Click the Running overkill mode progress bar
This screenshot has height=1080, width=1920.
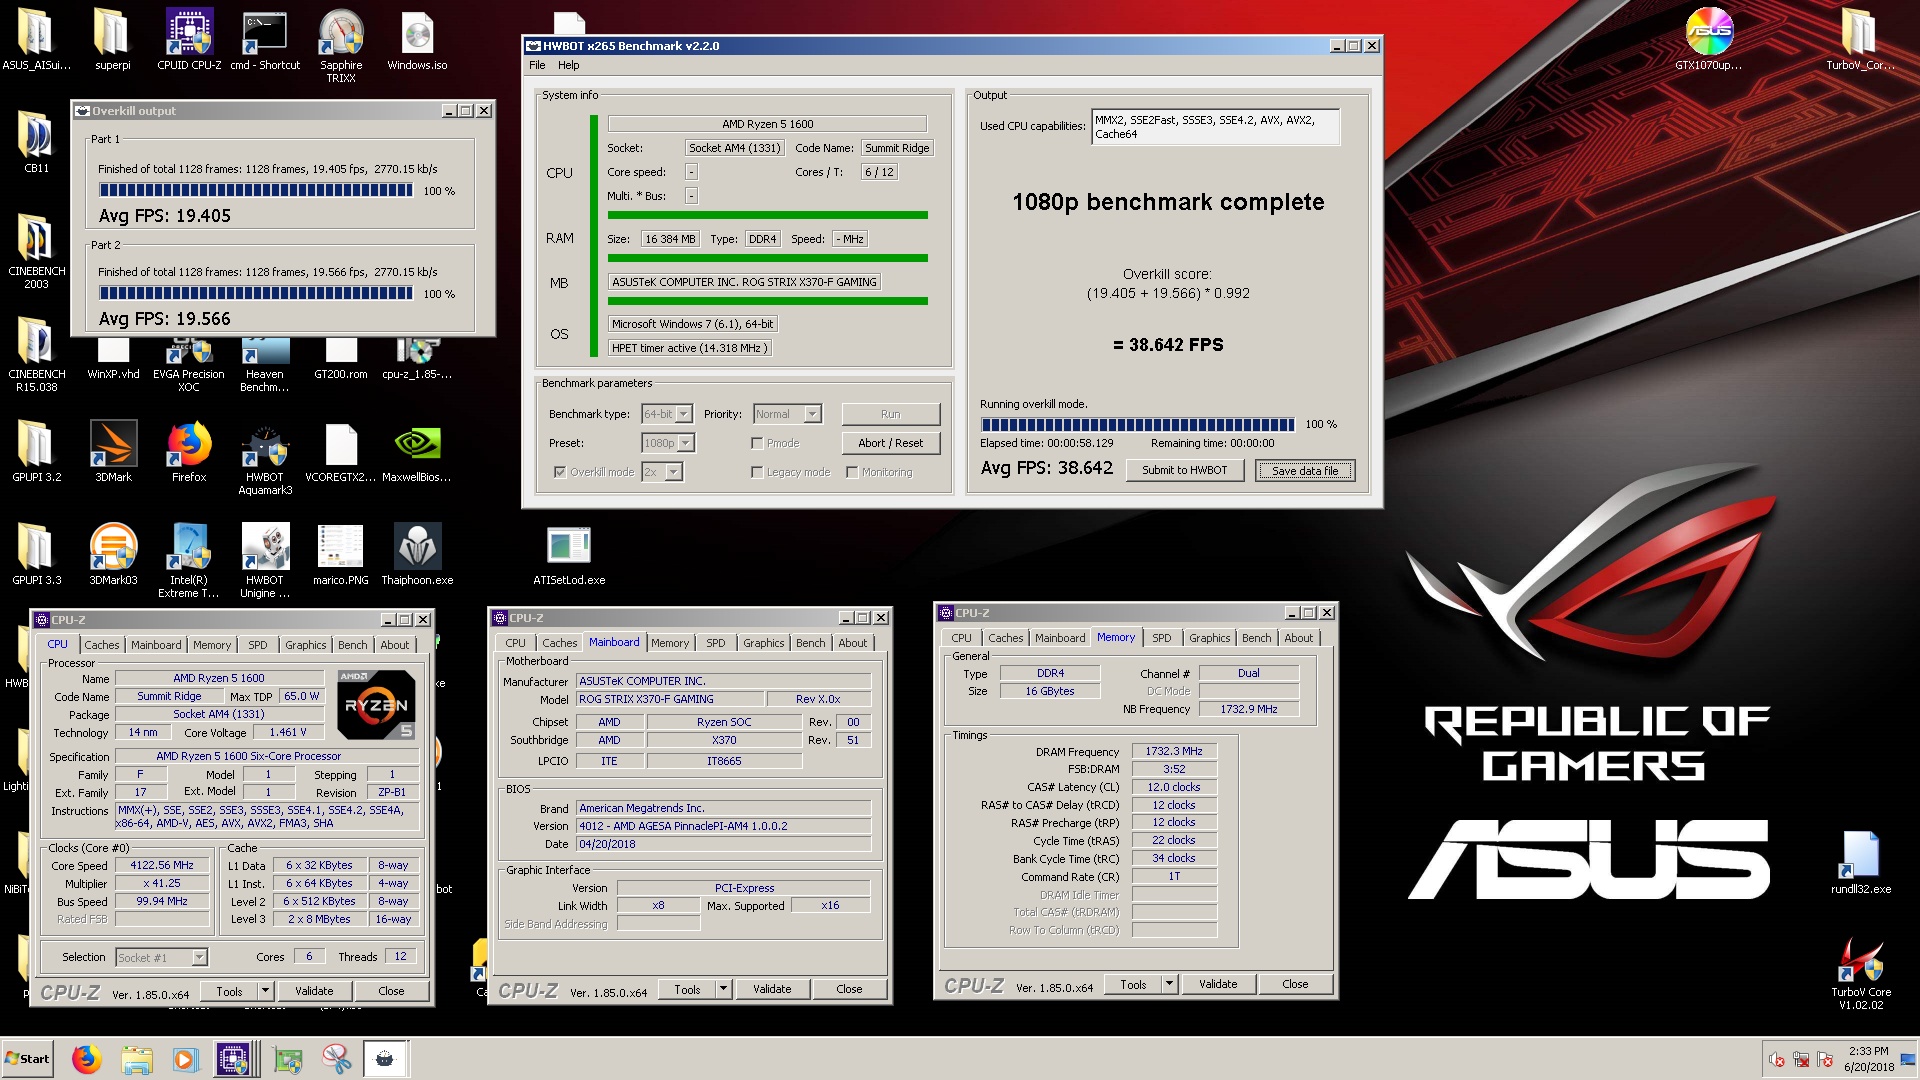coord(1138,424)
